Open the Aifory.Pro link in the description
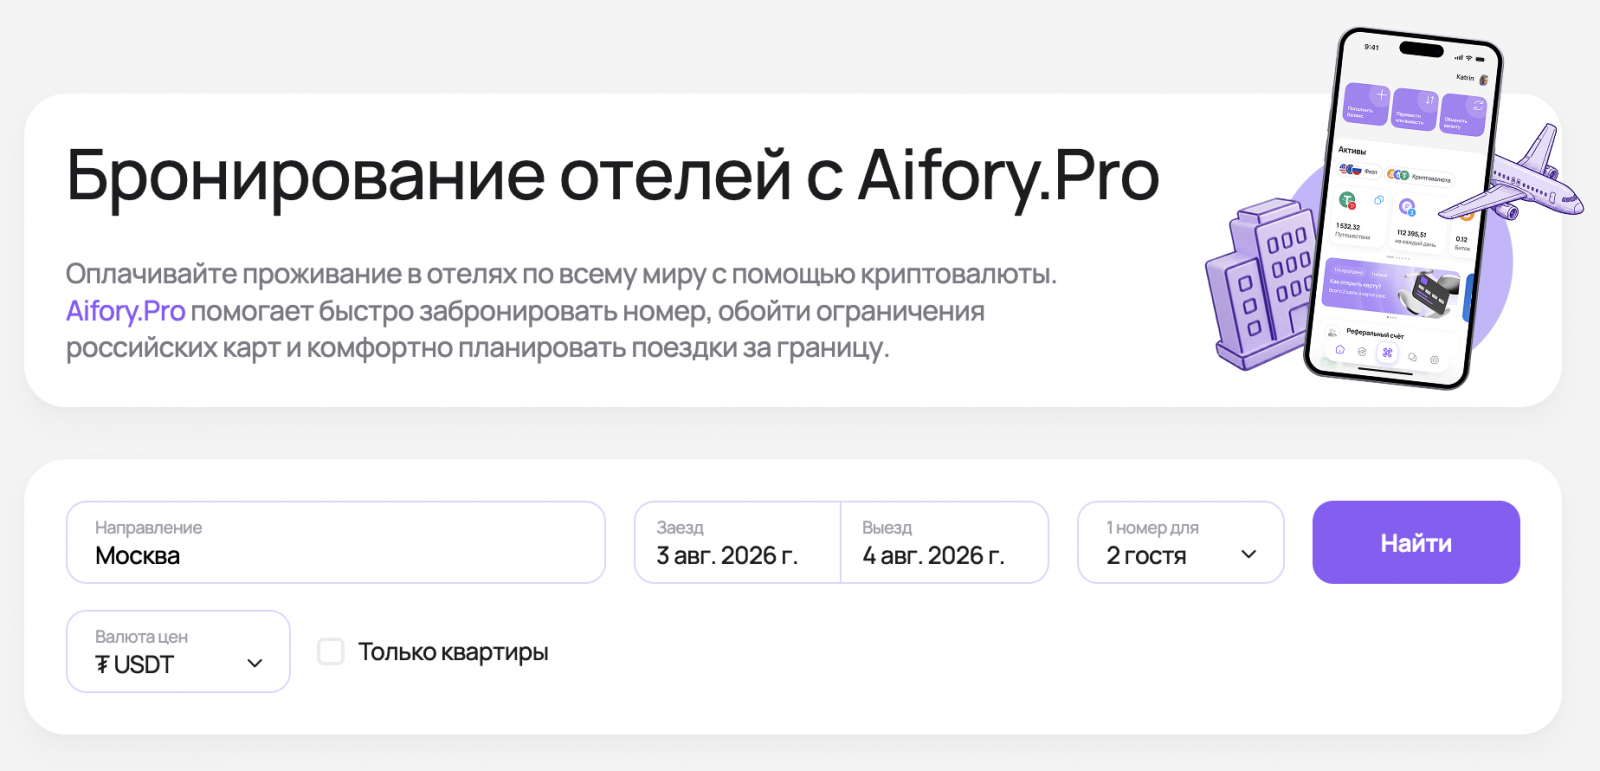The height and width of the screenshot is (771, 1600). (x=126, y=311)
